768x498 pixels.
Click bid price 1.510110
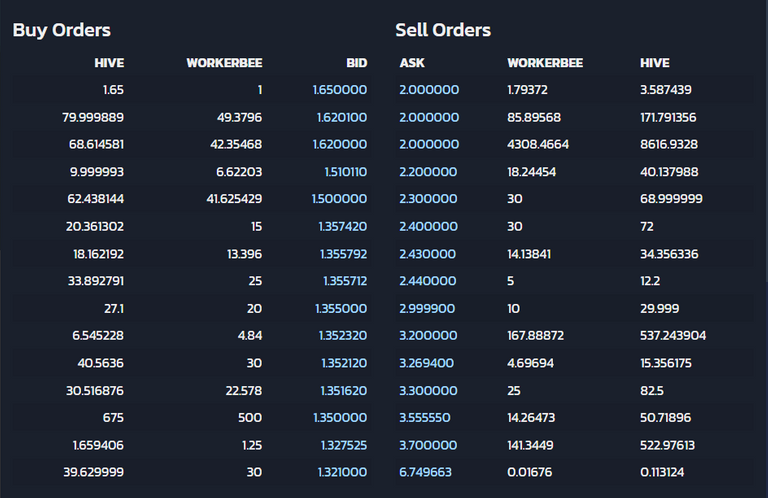tap(346, 172)
